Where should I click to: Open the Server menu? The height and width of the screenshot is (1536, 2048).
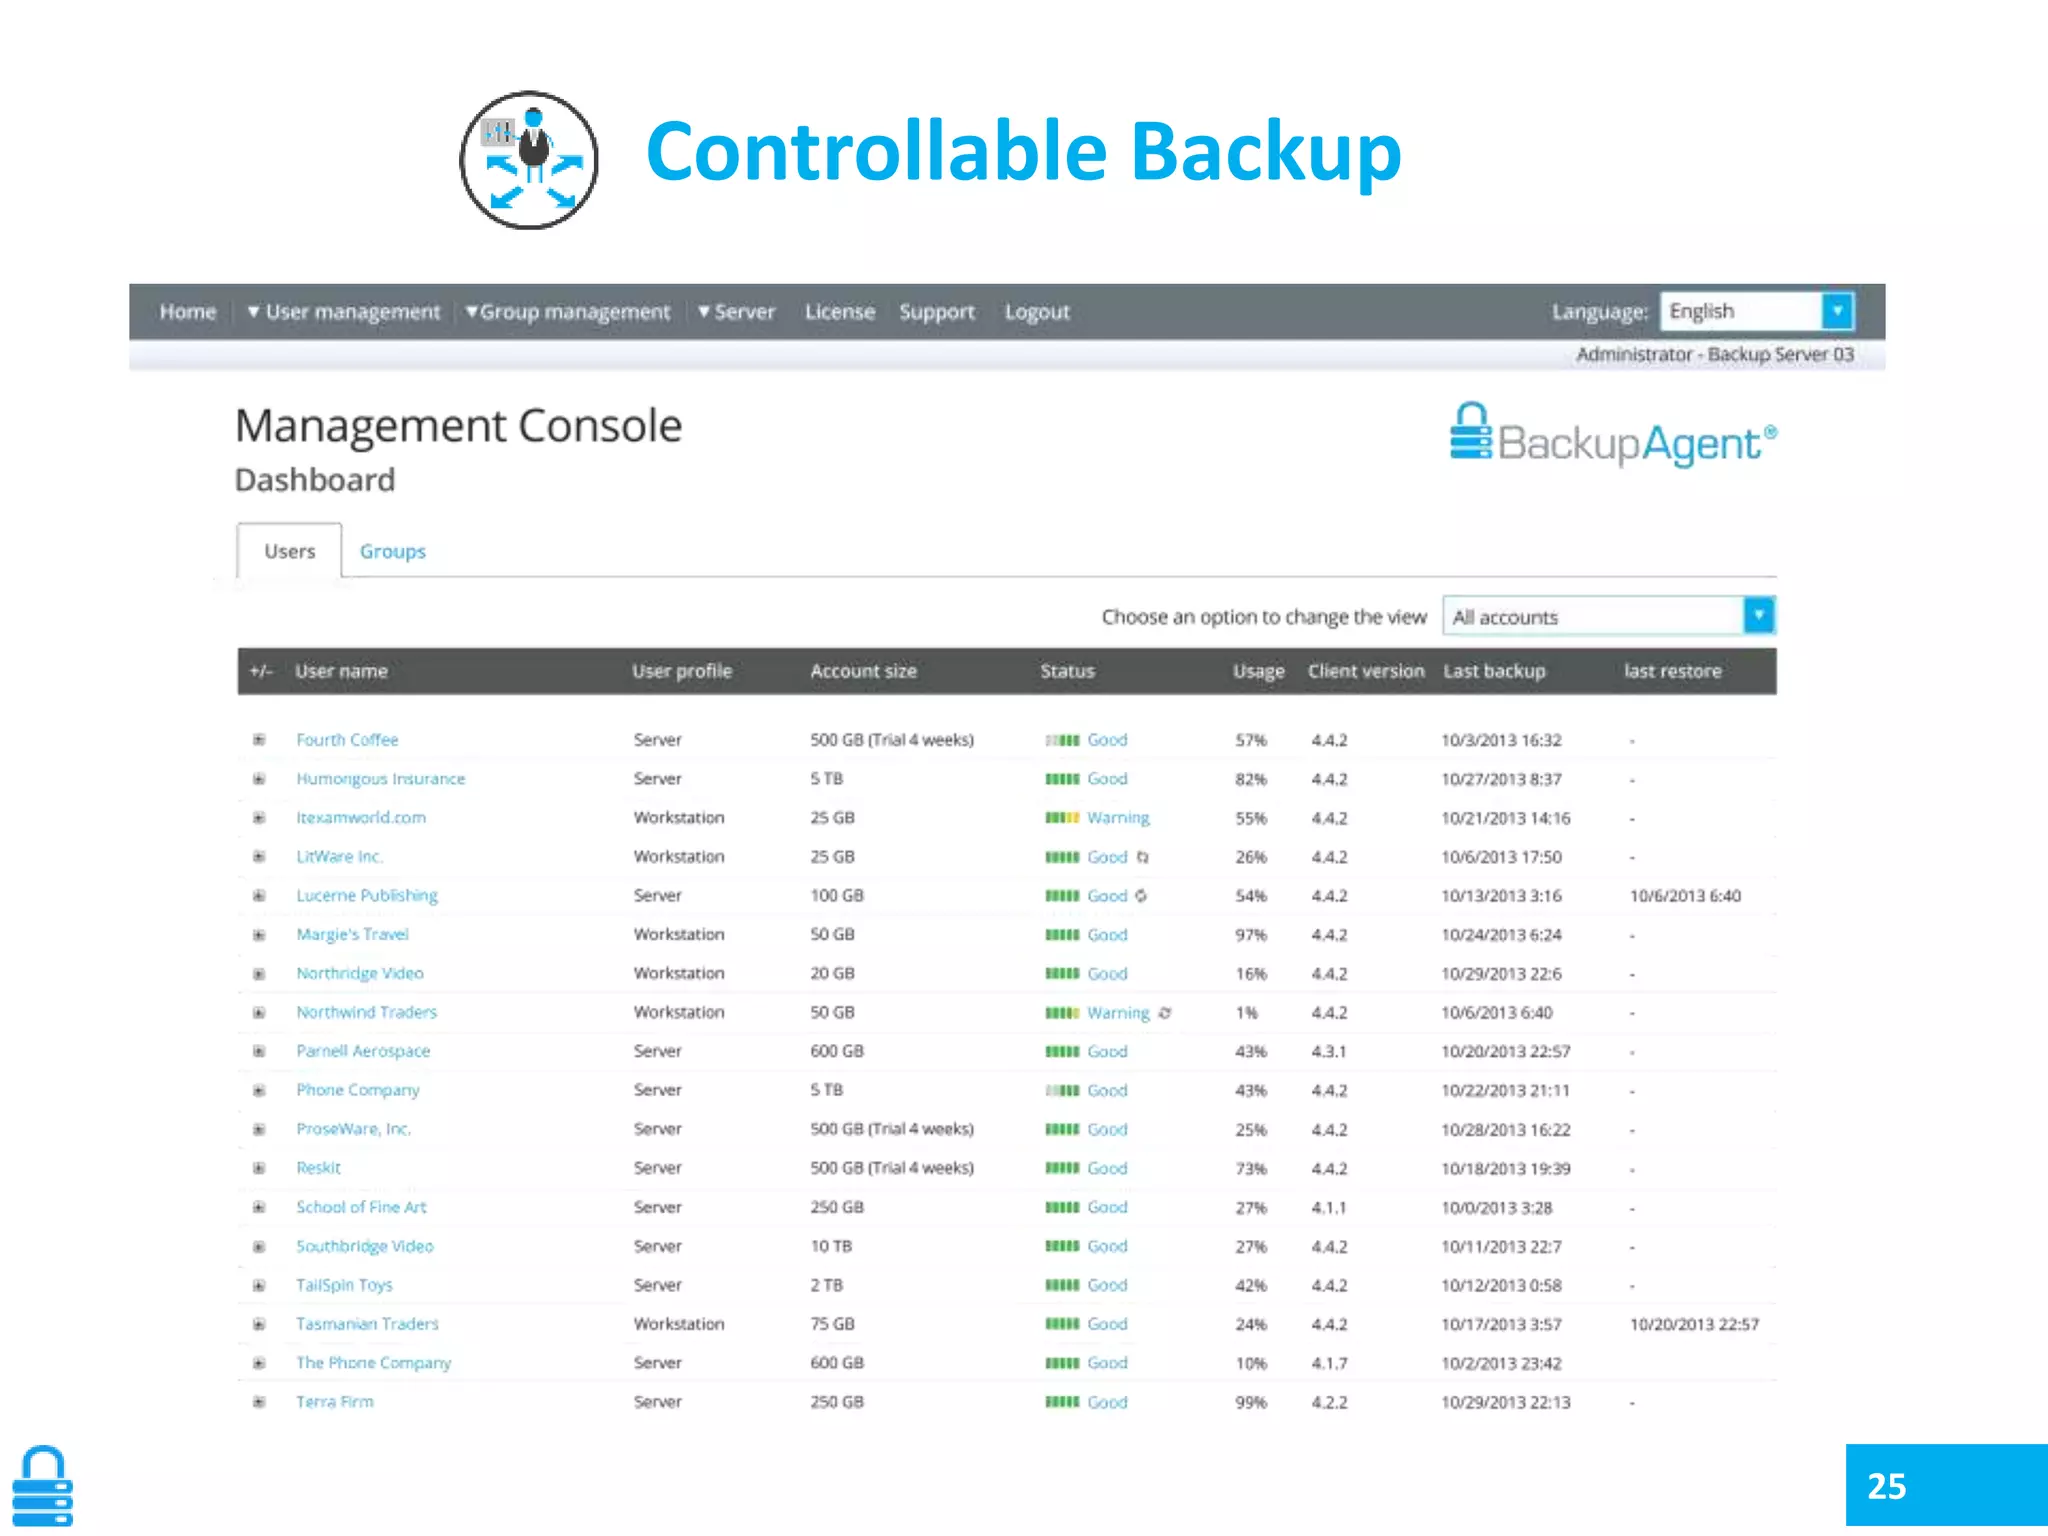(736, 312)
